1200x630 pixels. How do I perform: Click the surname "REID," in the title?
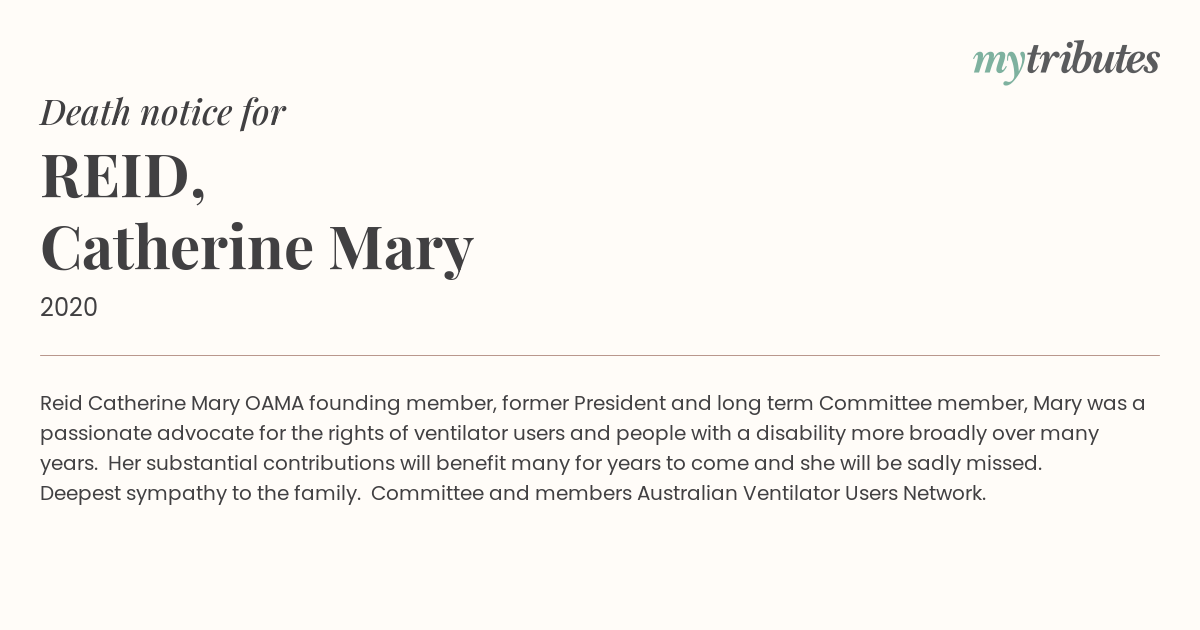[x=123, y=178]
